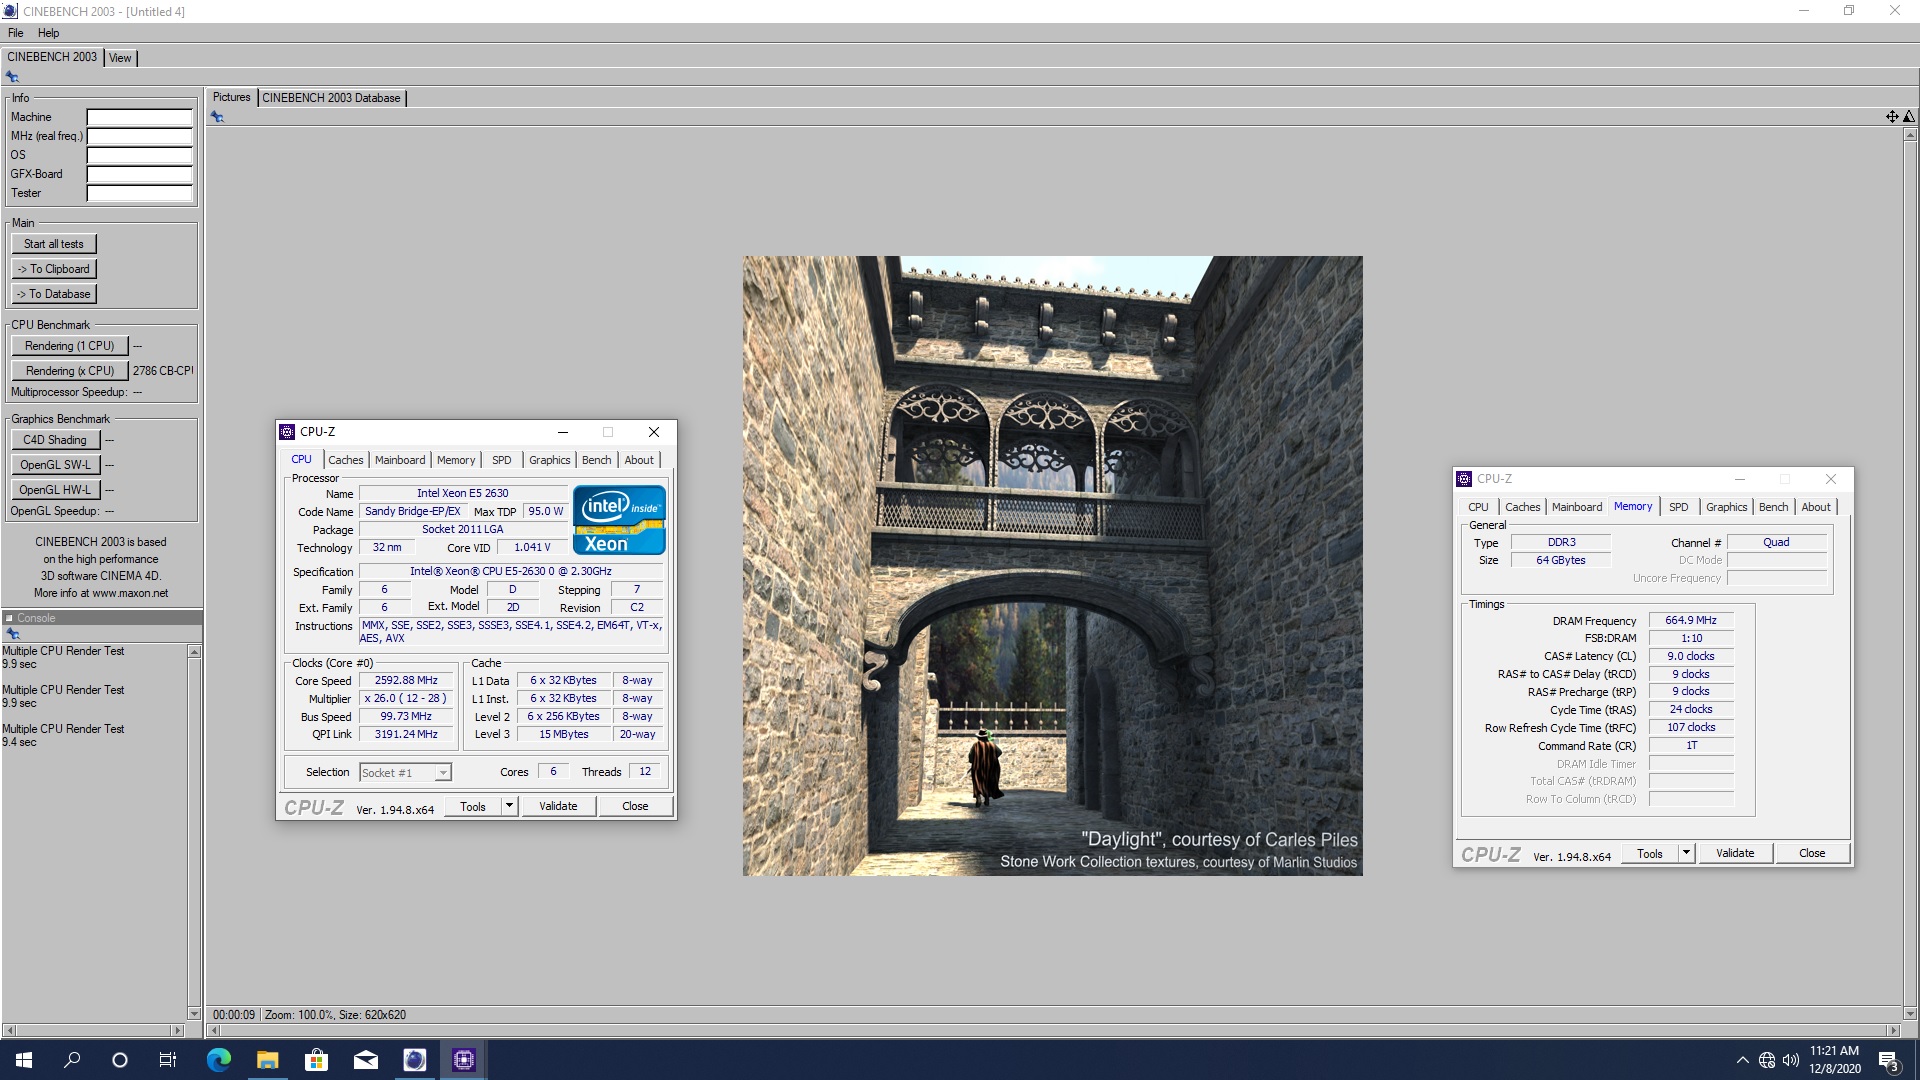The height and width of the screenshot is (1080, 1920).
Task: Click Validate in left CPU-Z window
Action: (x=558, y=806)
